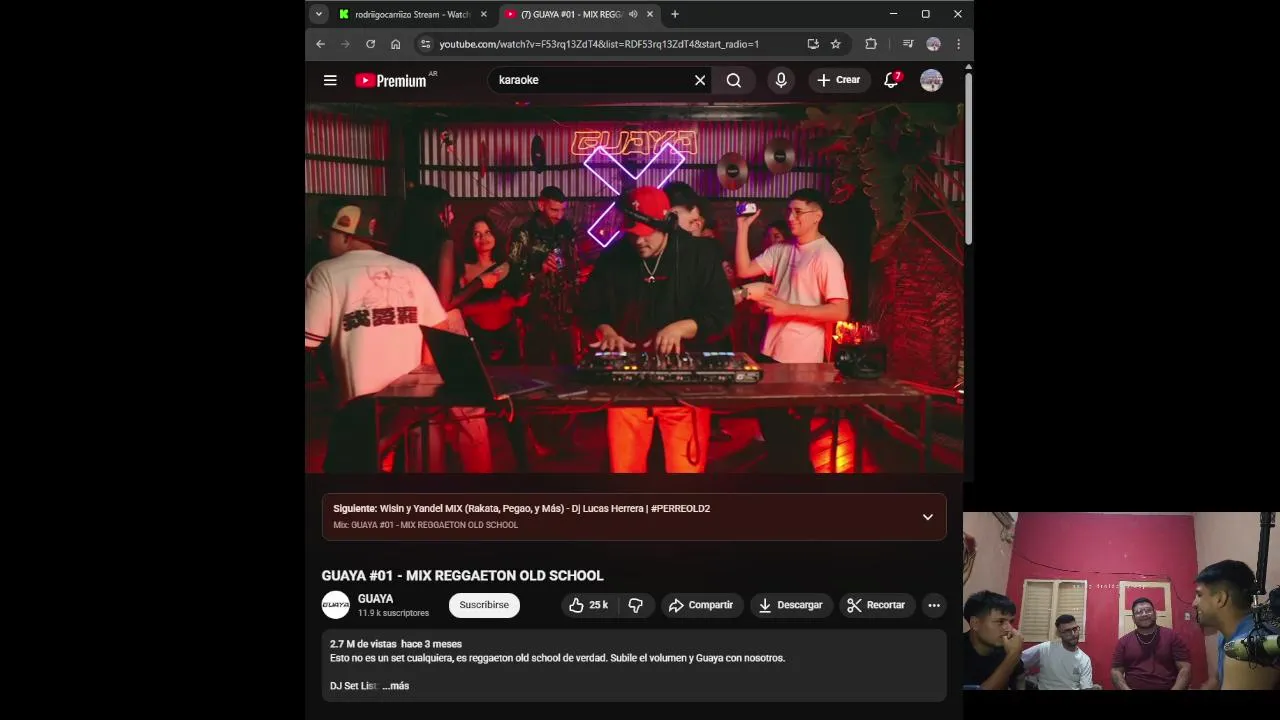Go back in browser history
1280x720 pixels.
[x=320, y=44]
